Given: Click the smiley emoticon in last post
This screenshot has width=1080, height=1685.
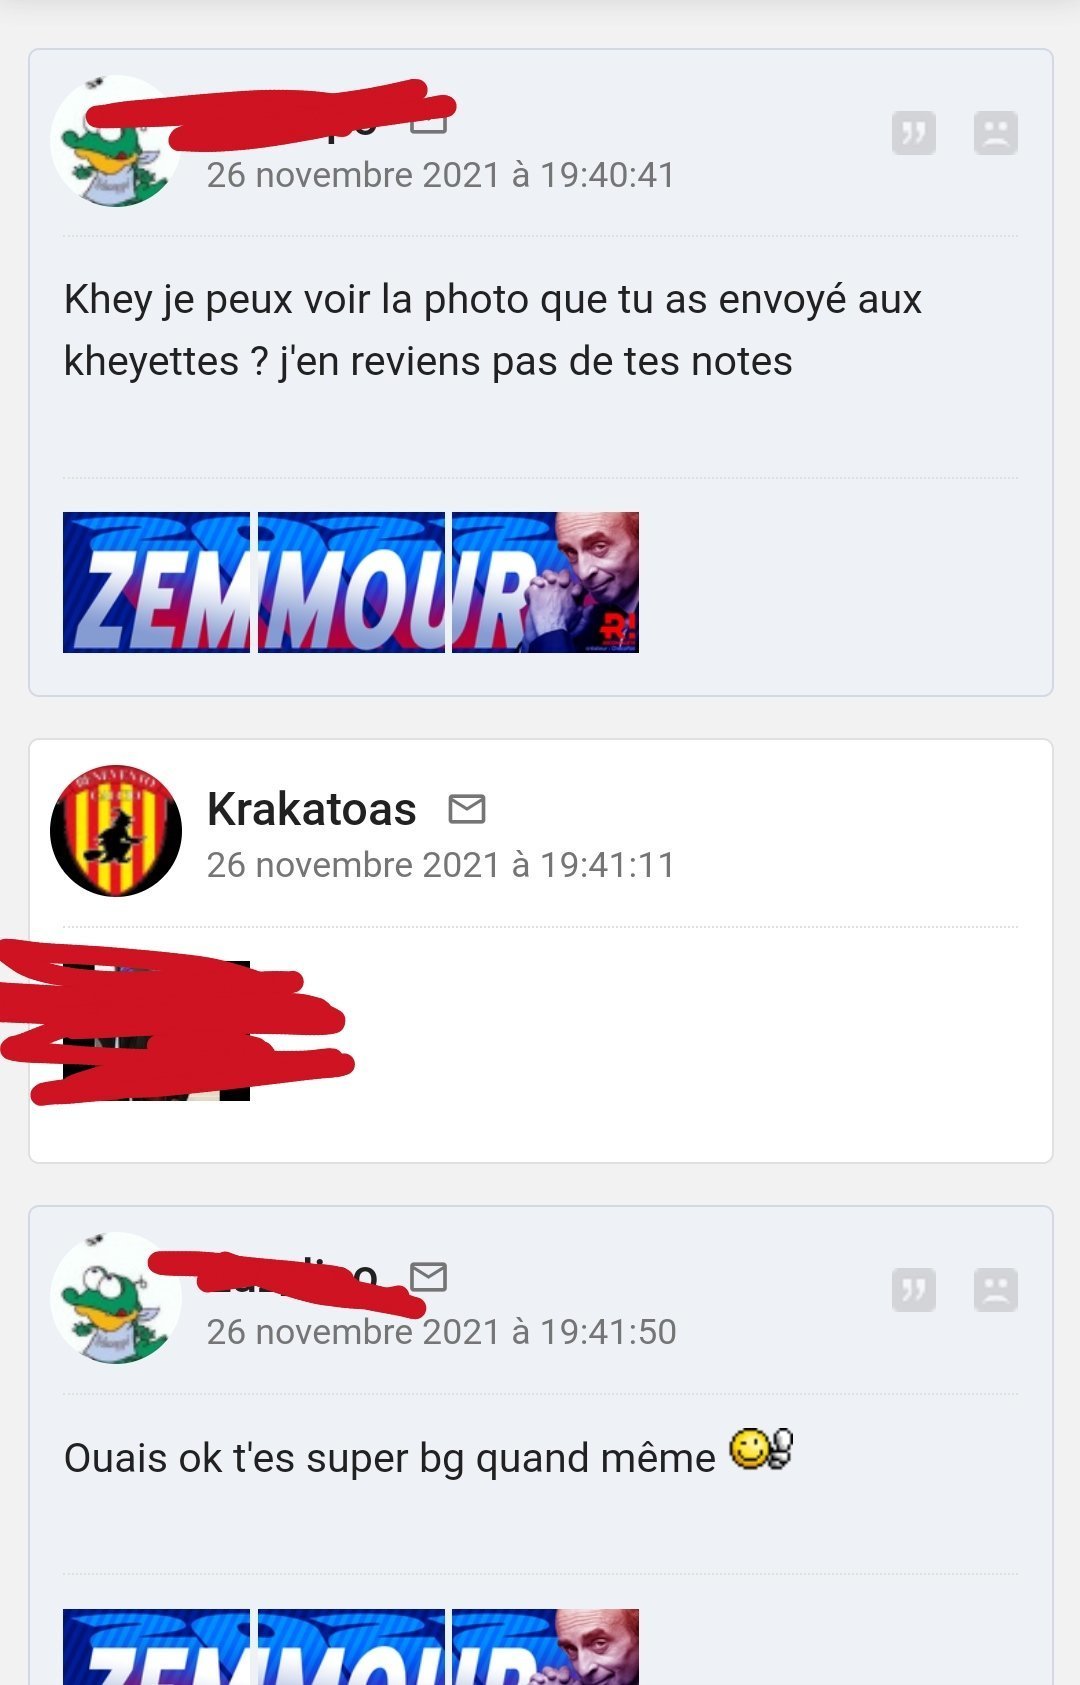Looking at the screenshot, I should (x=761, y=1450).
